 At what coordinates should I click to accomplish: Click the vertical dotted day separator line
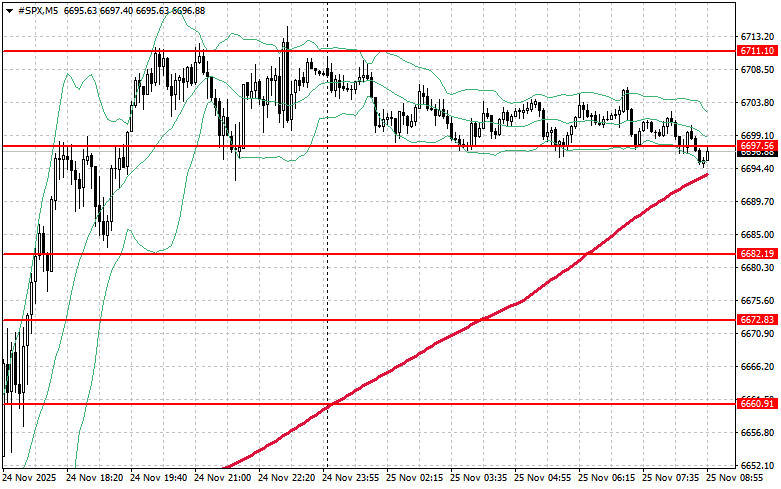[x=328, y=300]
